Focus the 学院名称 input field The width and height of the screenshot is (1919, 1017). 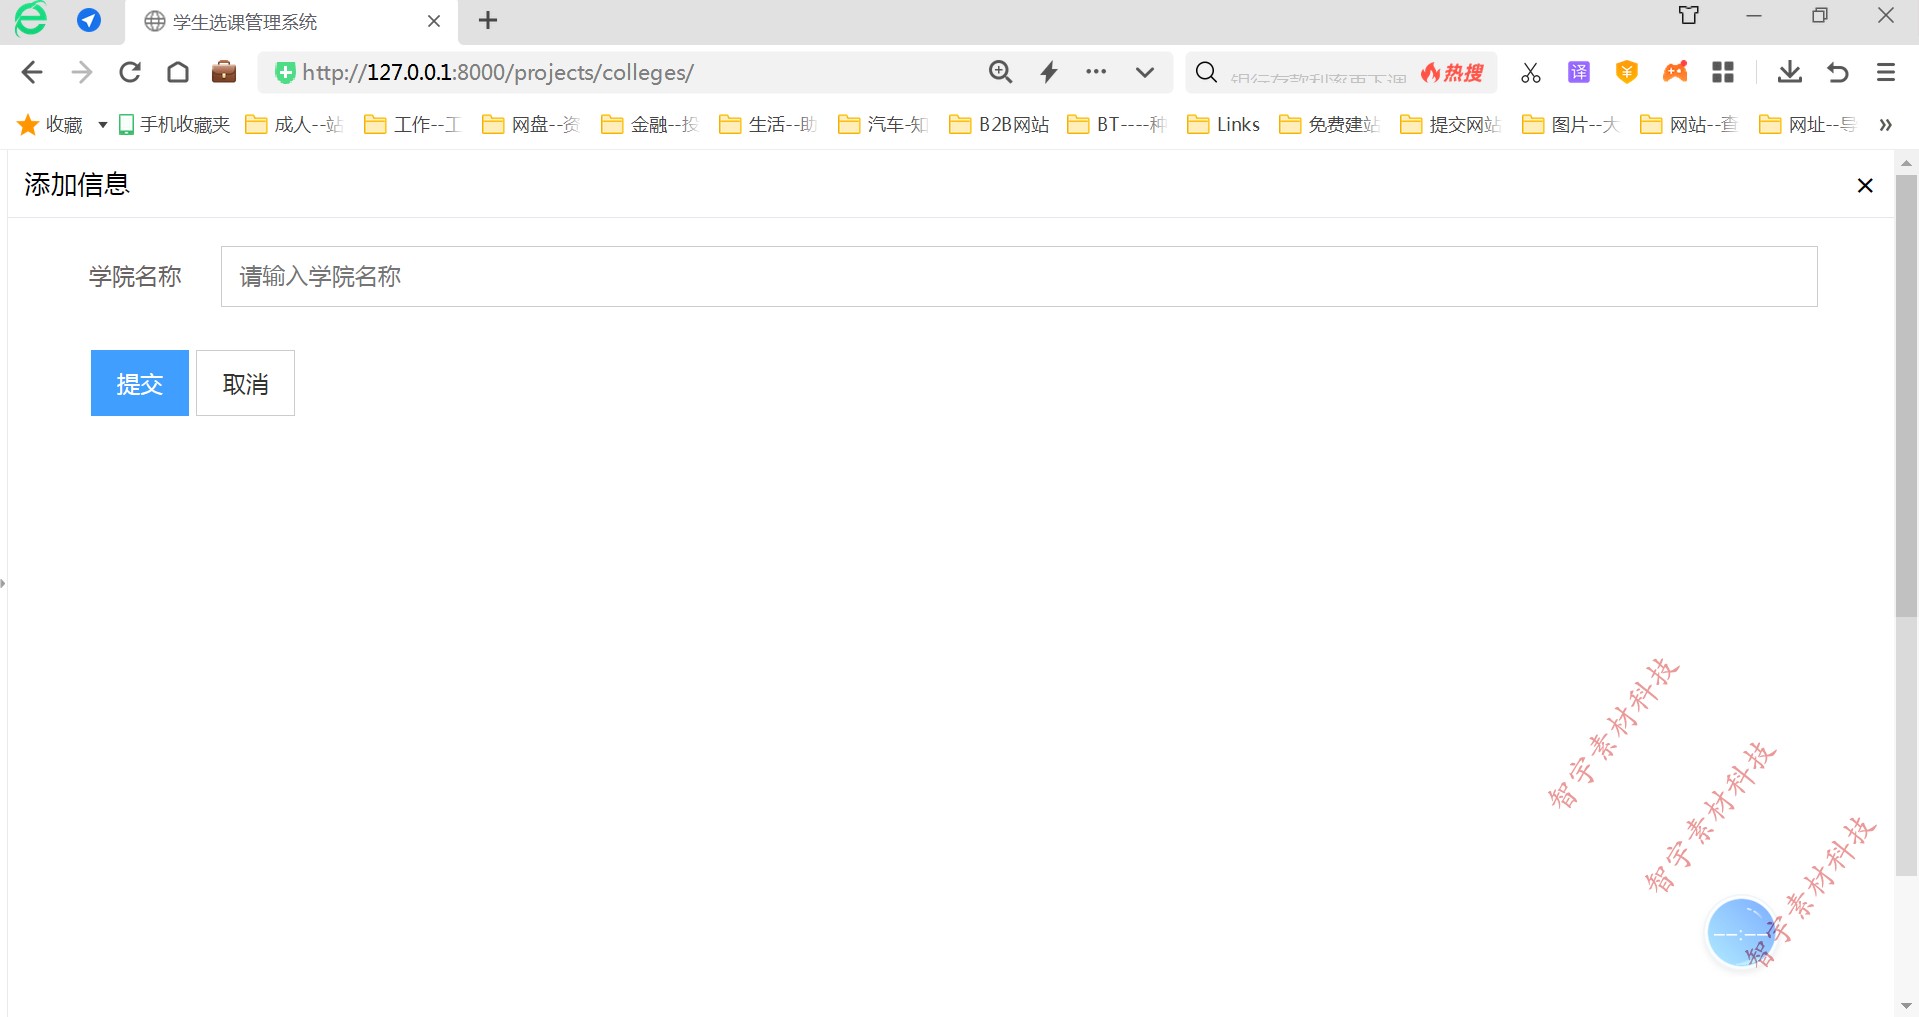tap(1018, 277)
